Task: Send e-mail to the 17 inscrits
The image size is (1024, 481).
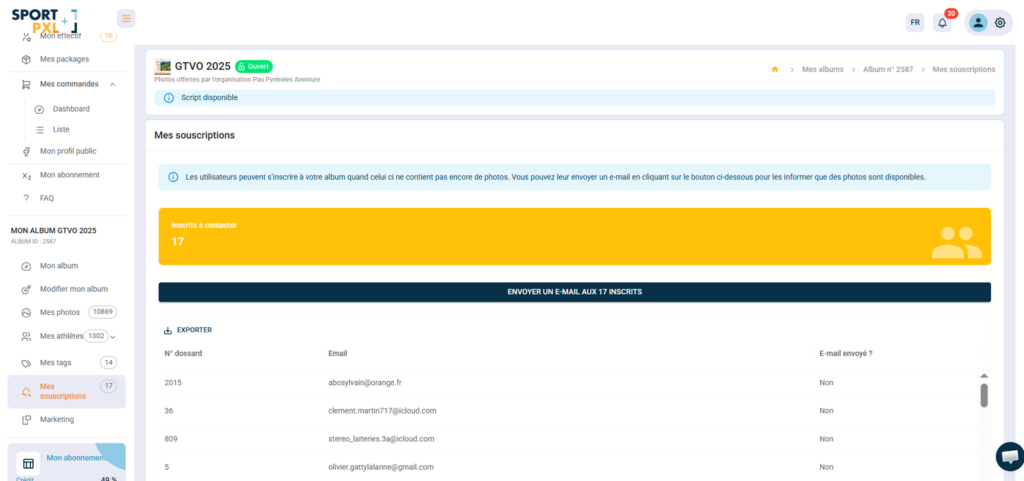Action: pos(574,292)
